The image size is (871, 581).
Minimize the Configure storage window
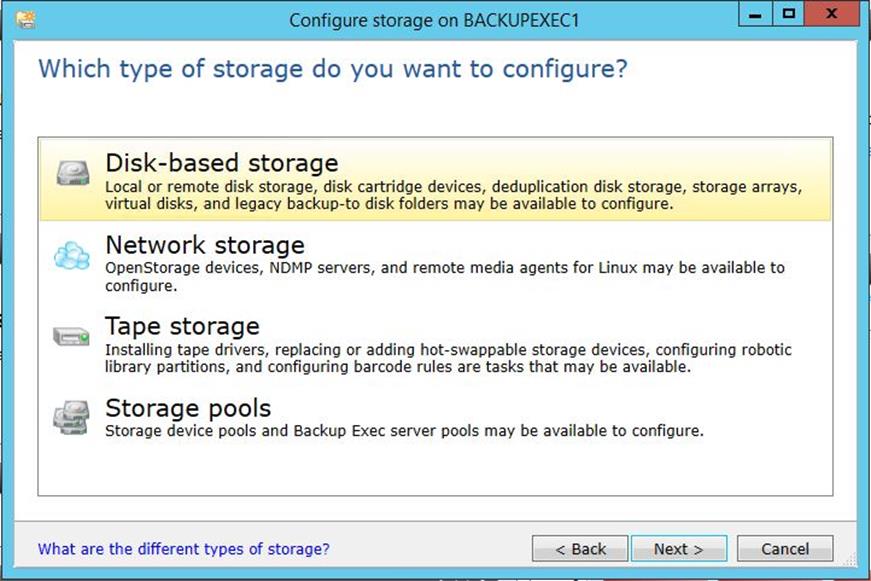[x=755, y=14]
